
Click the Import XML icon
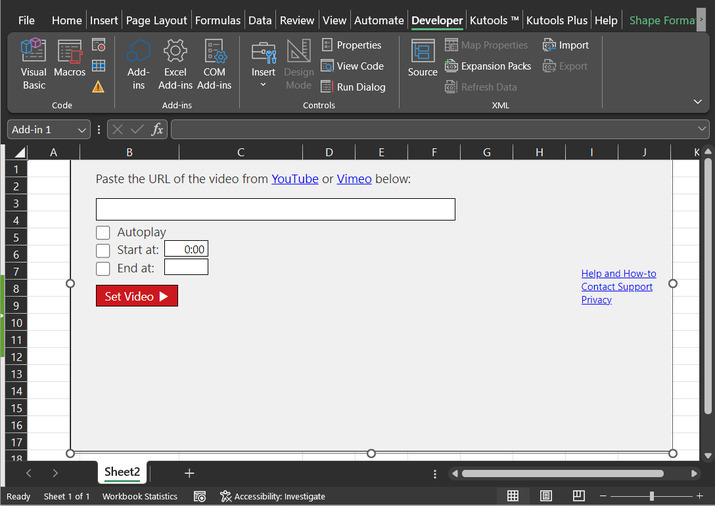pyautogui.click(x=566, y=45)
